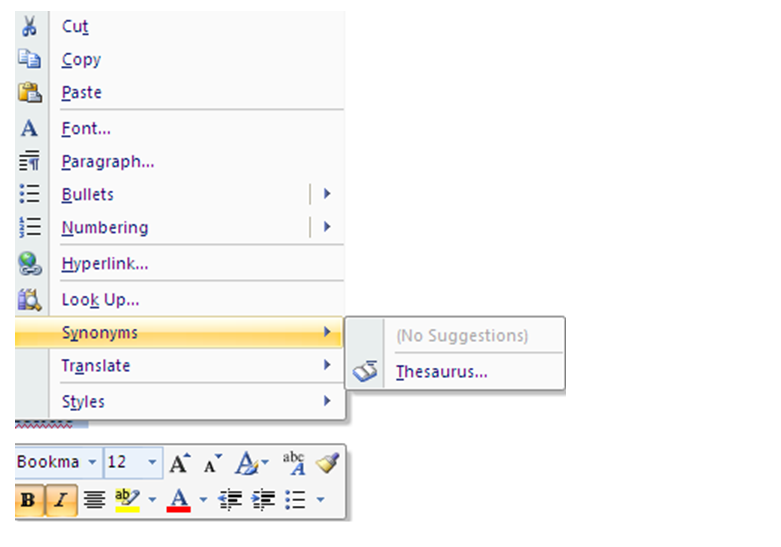Image resolution: width=781 pixels, height=547 pixels.
Task: Expand the Numbering submenu arrow
Action: pos(326,228)
